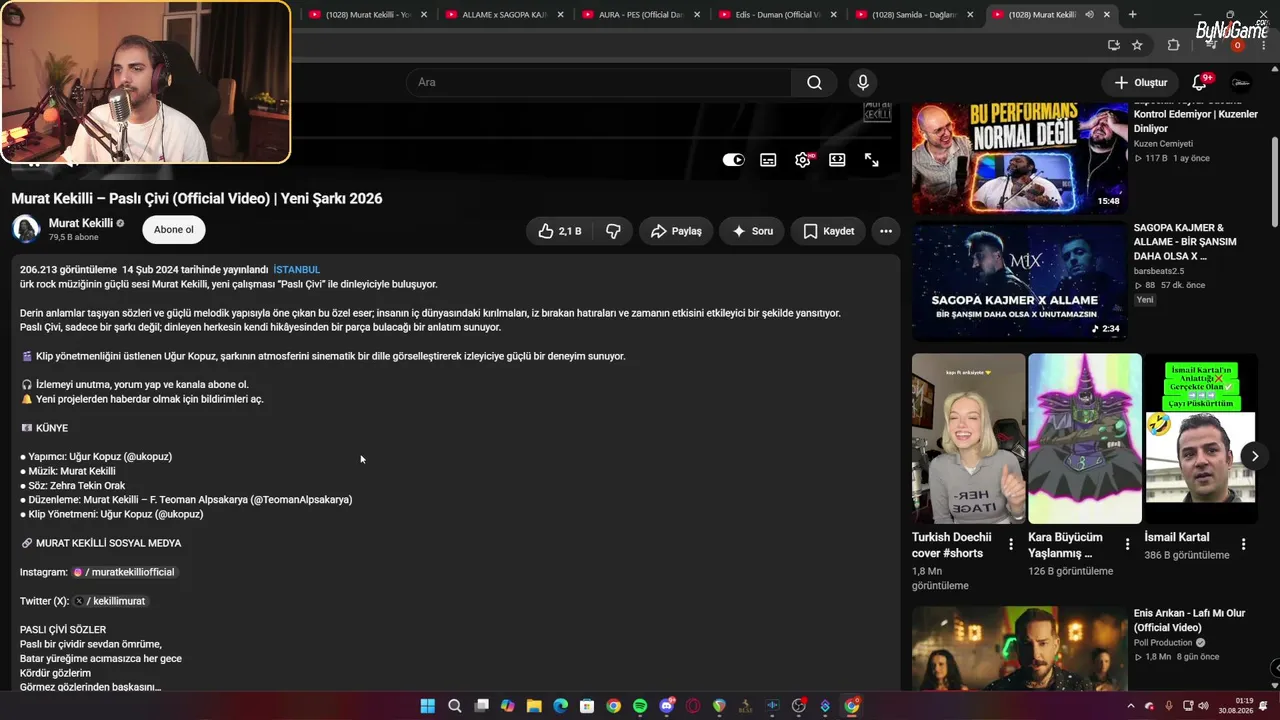1280x720 pixels.
Task: Open a new browser tab
Action: click(1132, 15)
